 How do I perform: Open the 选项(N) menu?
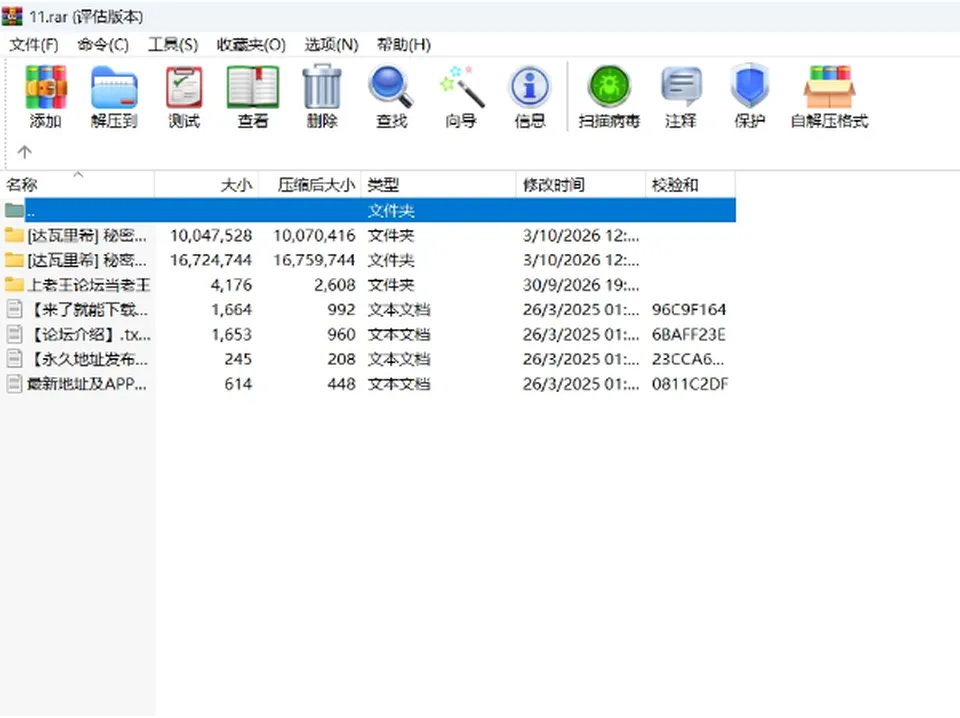click(331, 45)
